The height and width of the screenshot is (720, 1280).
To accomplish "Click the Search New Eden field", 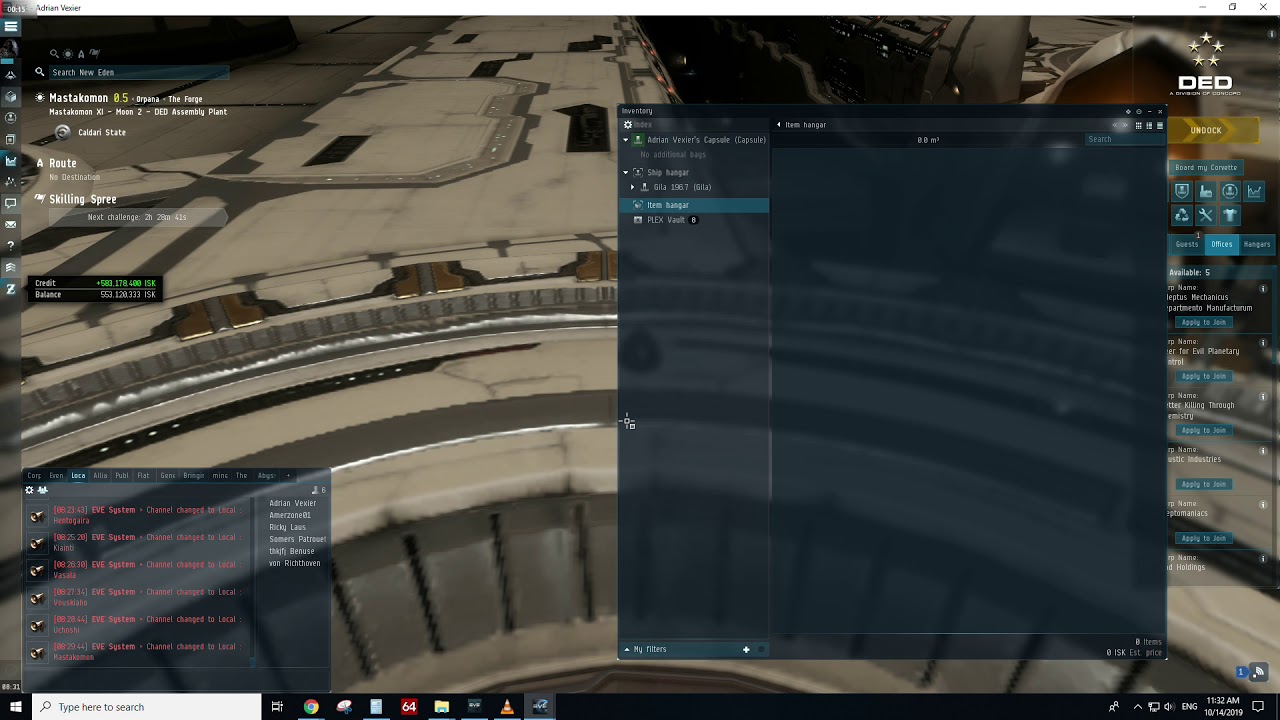I will tap(138, 72).
